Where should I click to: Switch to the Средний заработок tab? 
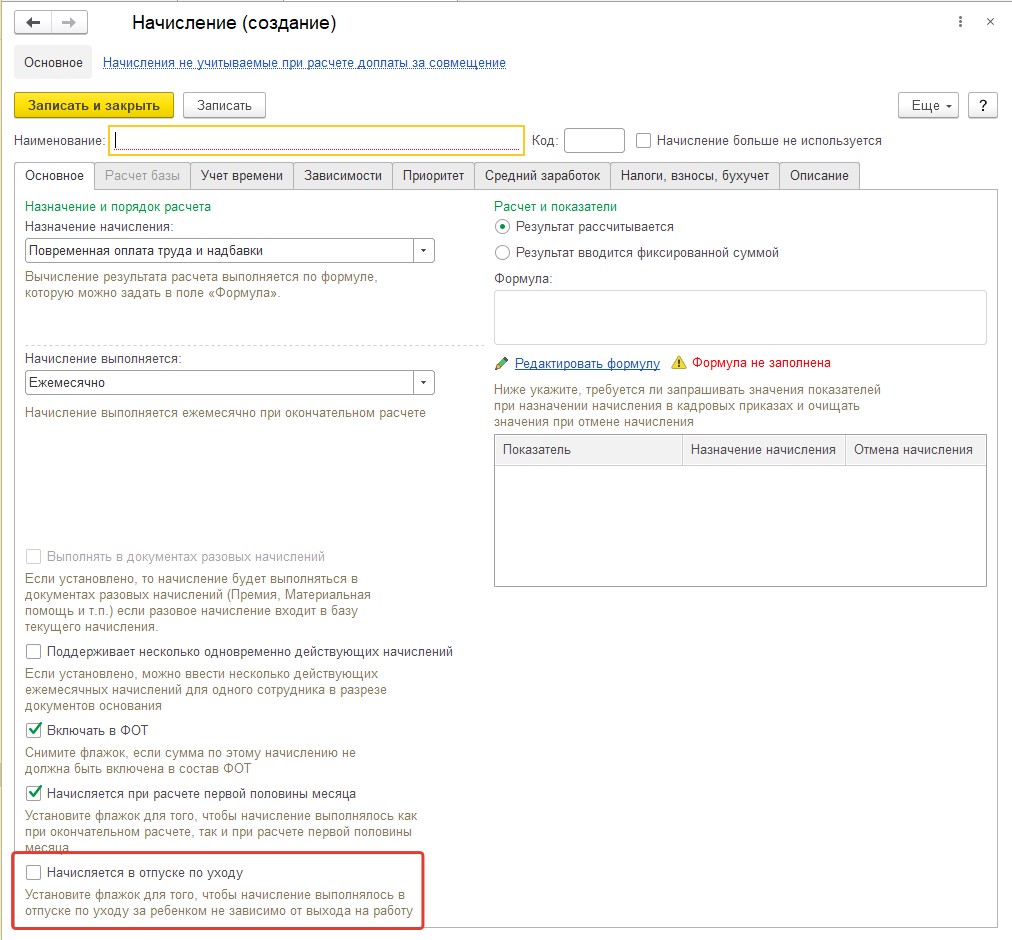pos(542,176)
